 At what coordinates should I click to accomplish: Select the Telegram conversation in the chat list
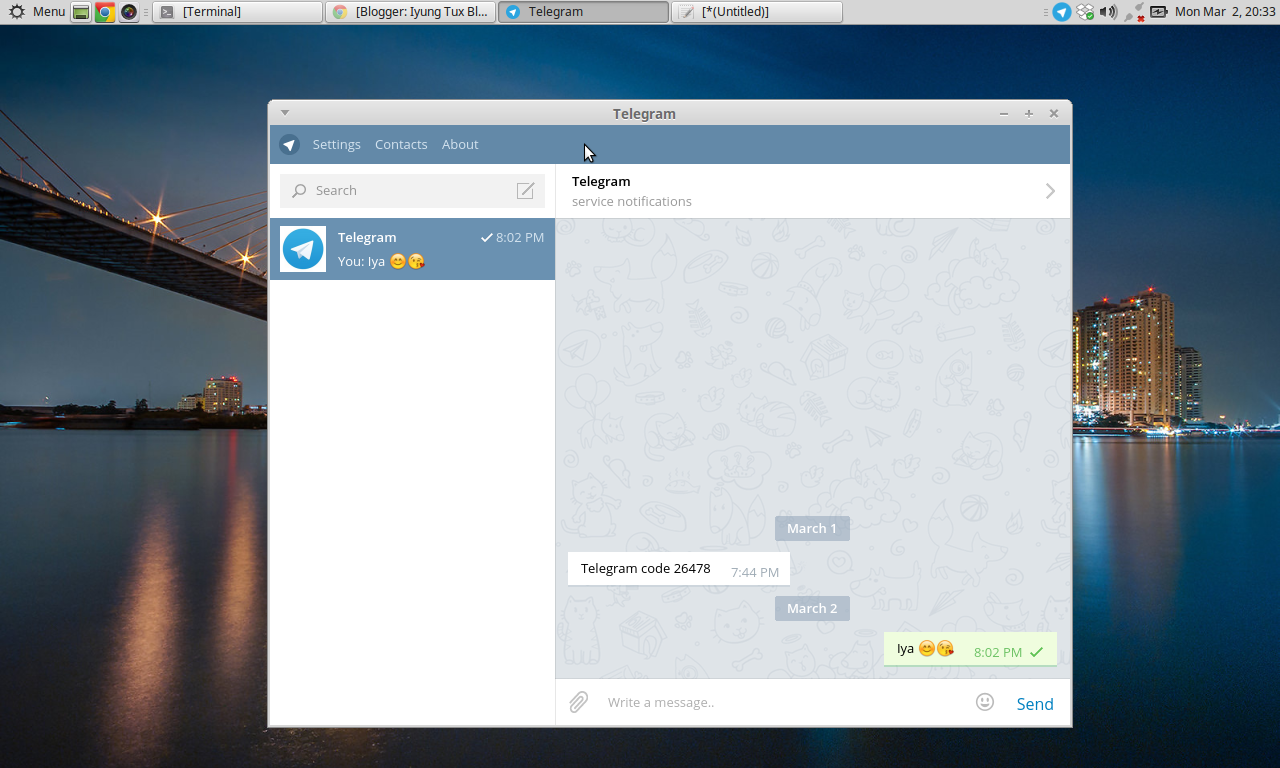tap(412, 249)
